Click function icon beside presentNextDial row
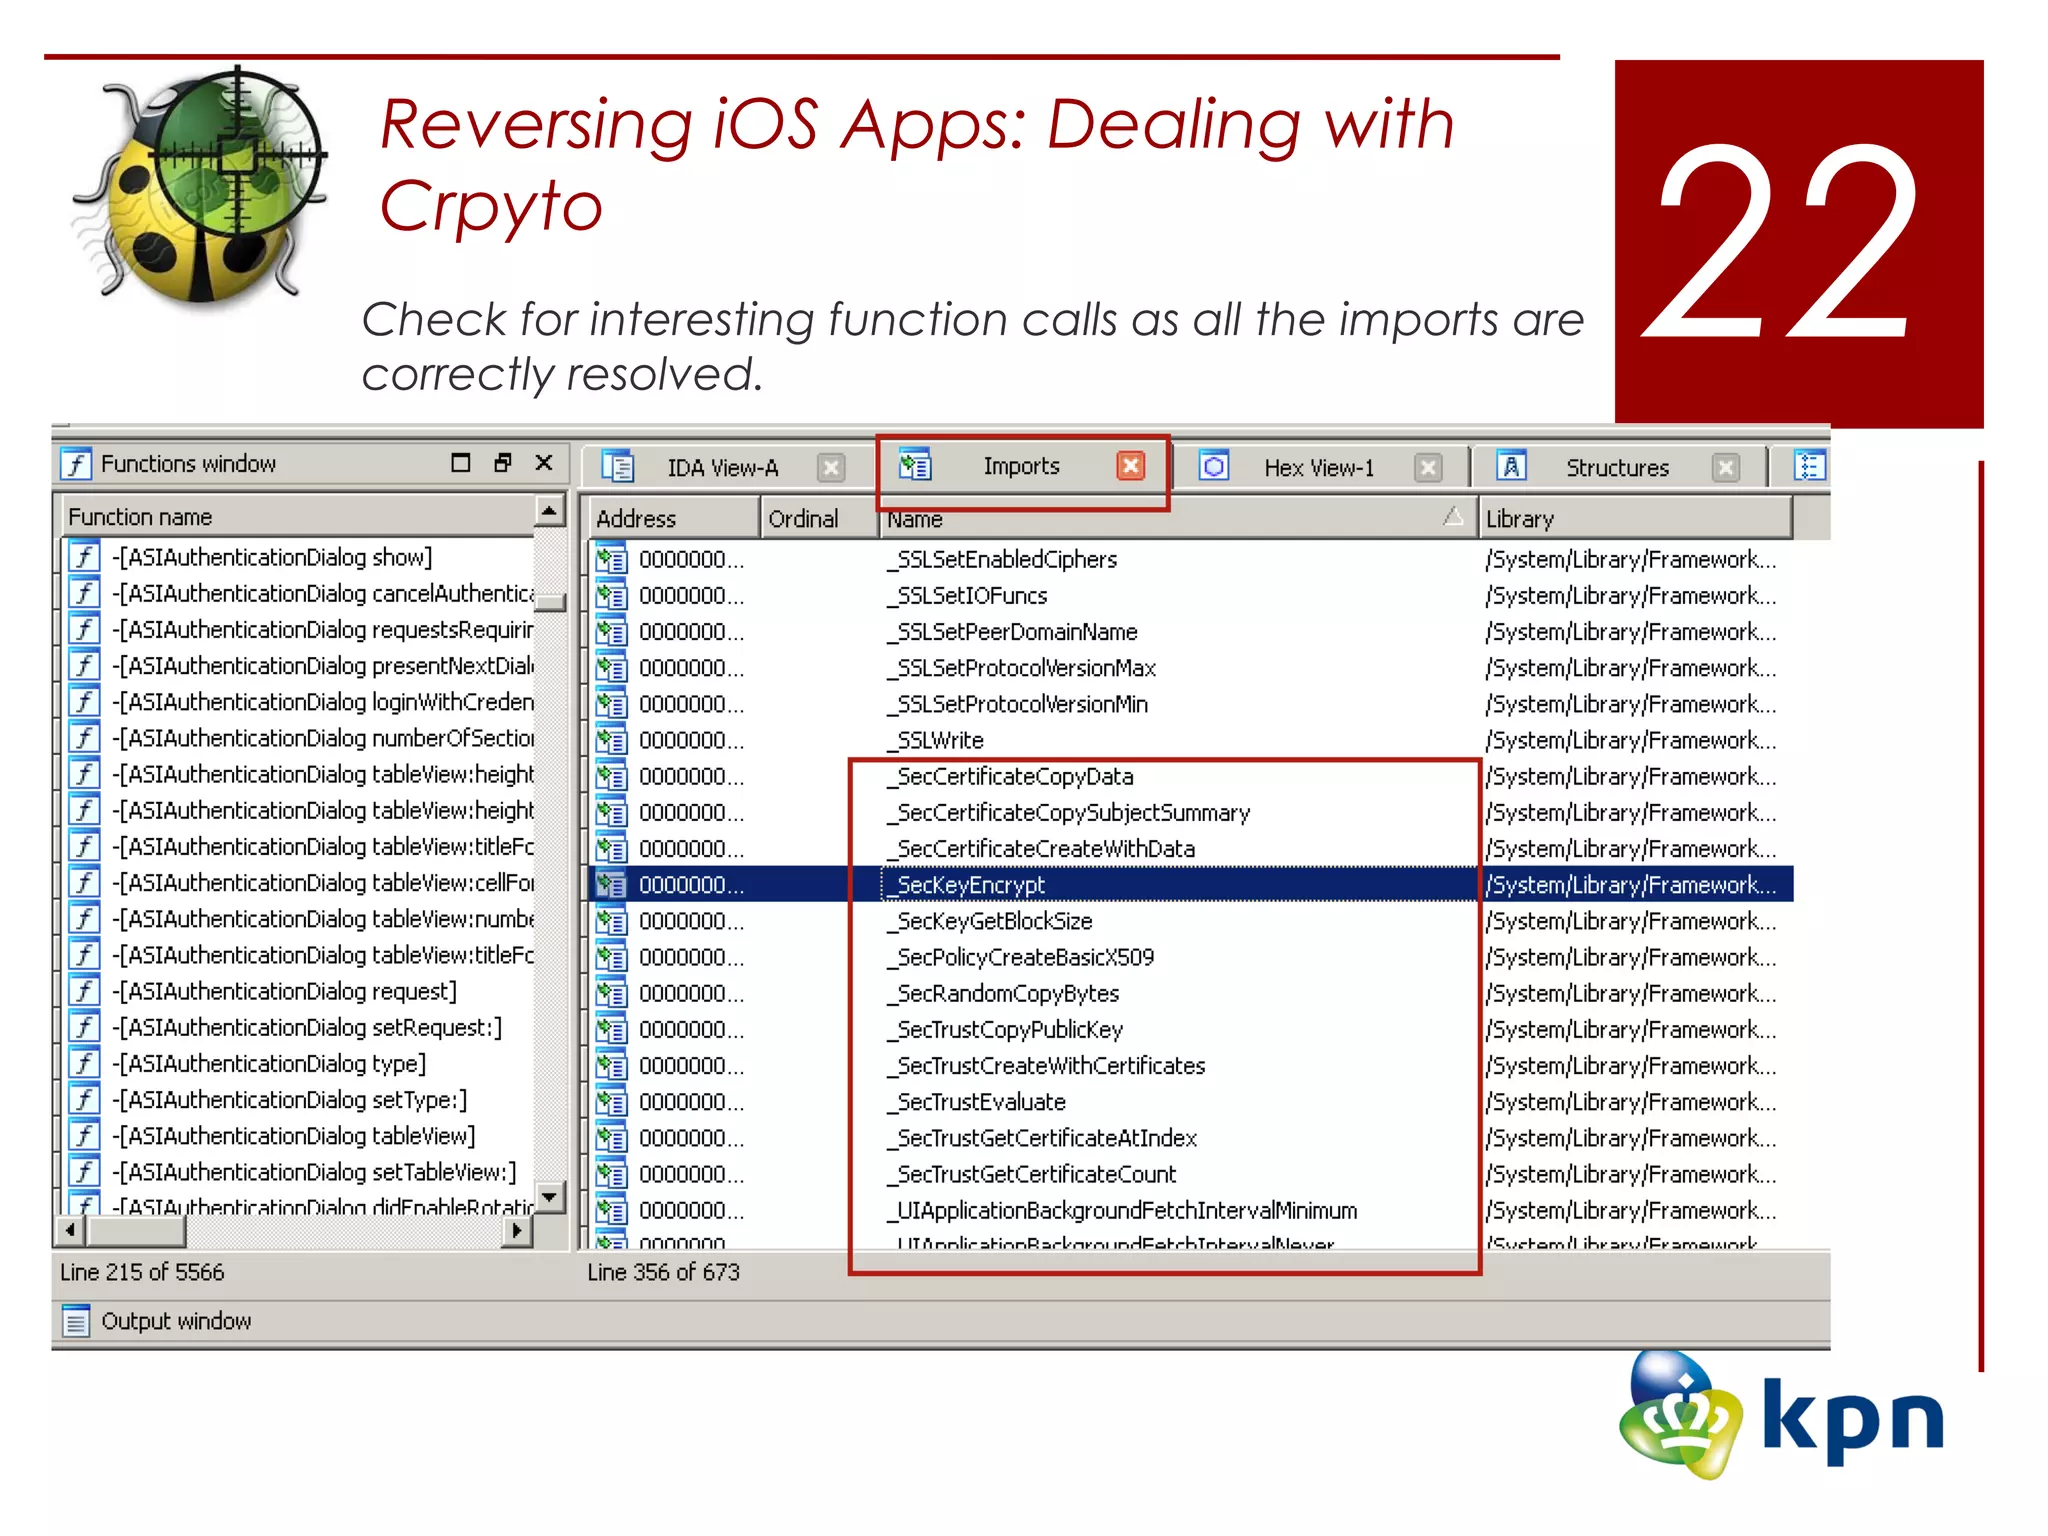Viewport: 2048px width, 1536px height. tap(85, 665)
